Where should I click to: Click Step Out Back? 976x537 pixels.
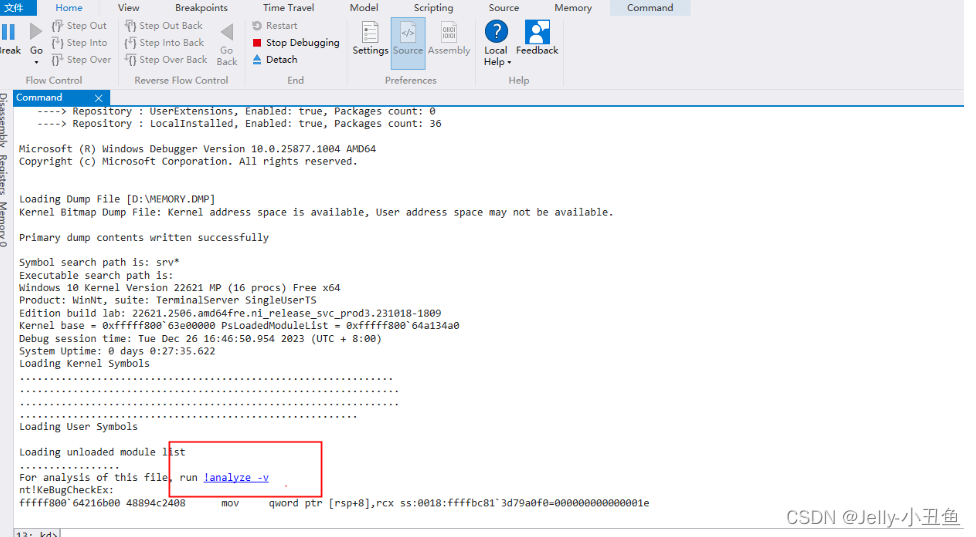coord(164,26)
